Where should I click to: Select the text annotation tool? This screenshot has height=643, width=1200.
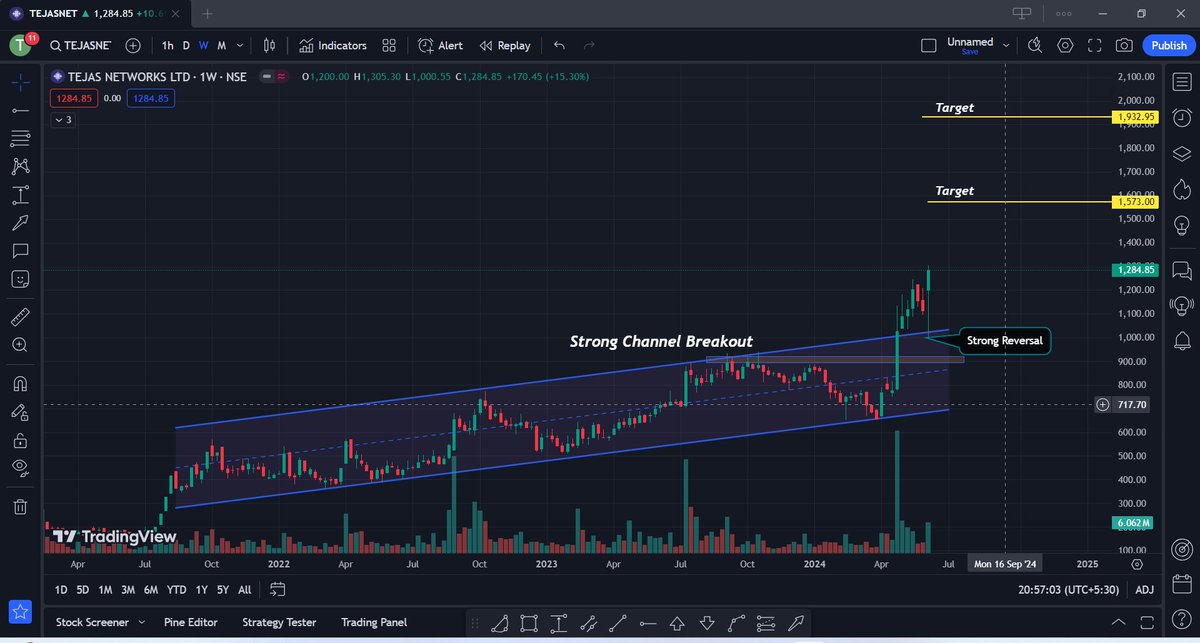click(x=20, y=250)
